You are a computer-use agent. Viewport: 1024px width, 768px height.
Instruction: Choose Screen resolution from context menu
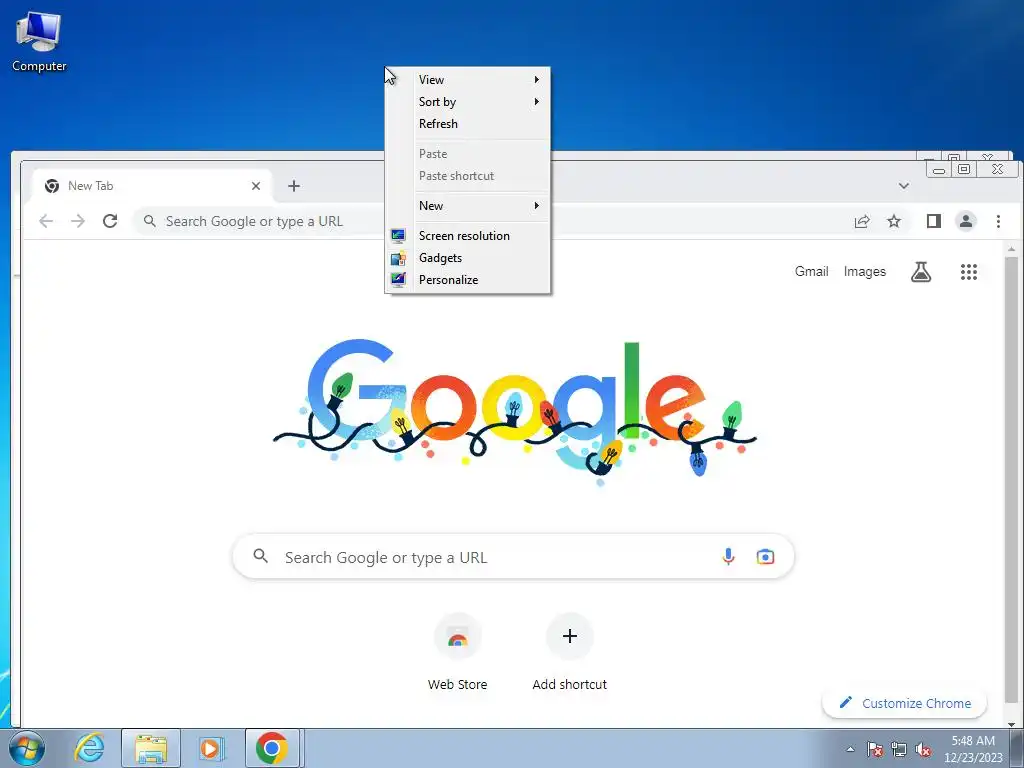tap(468, 236)
